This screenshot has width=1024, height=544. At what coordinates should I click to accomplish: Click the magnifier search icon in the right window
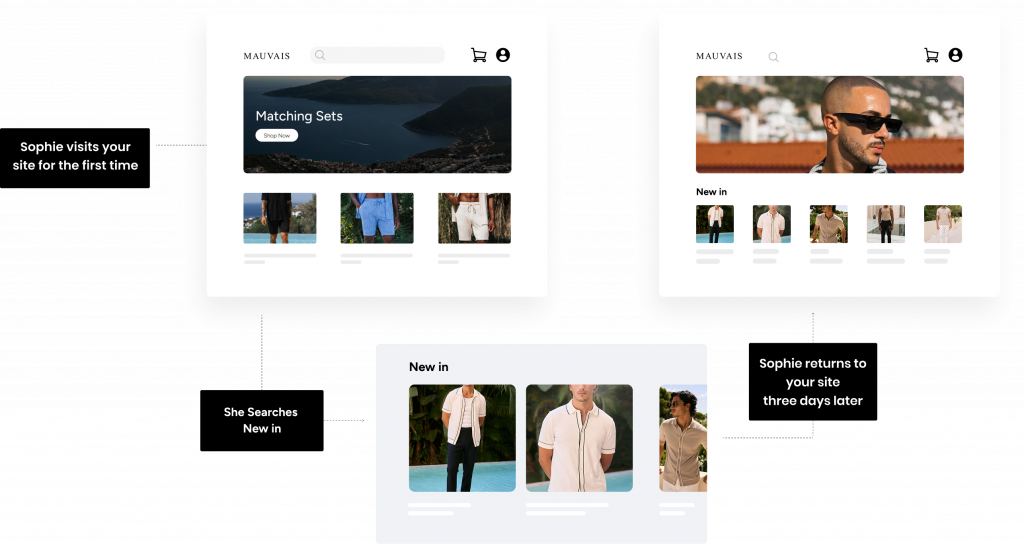pos(773,57)
